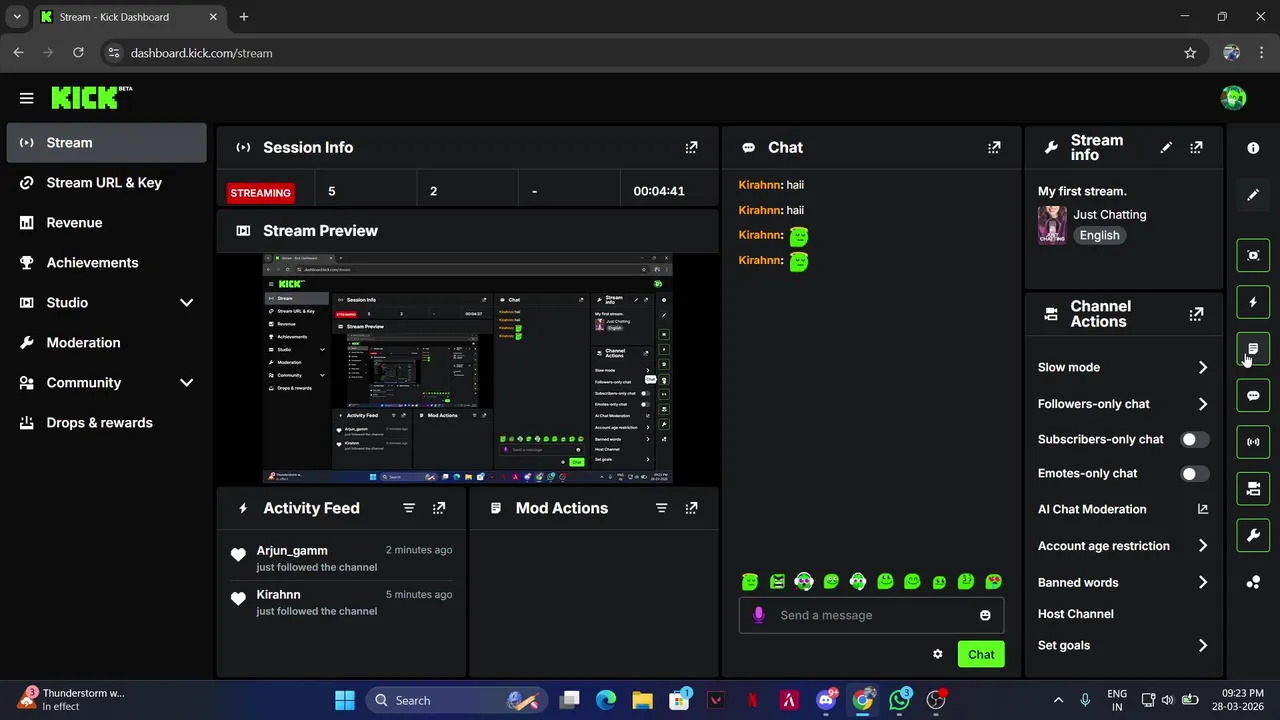
Task: Click the English language tag
Action: (x=1099, y=235)
